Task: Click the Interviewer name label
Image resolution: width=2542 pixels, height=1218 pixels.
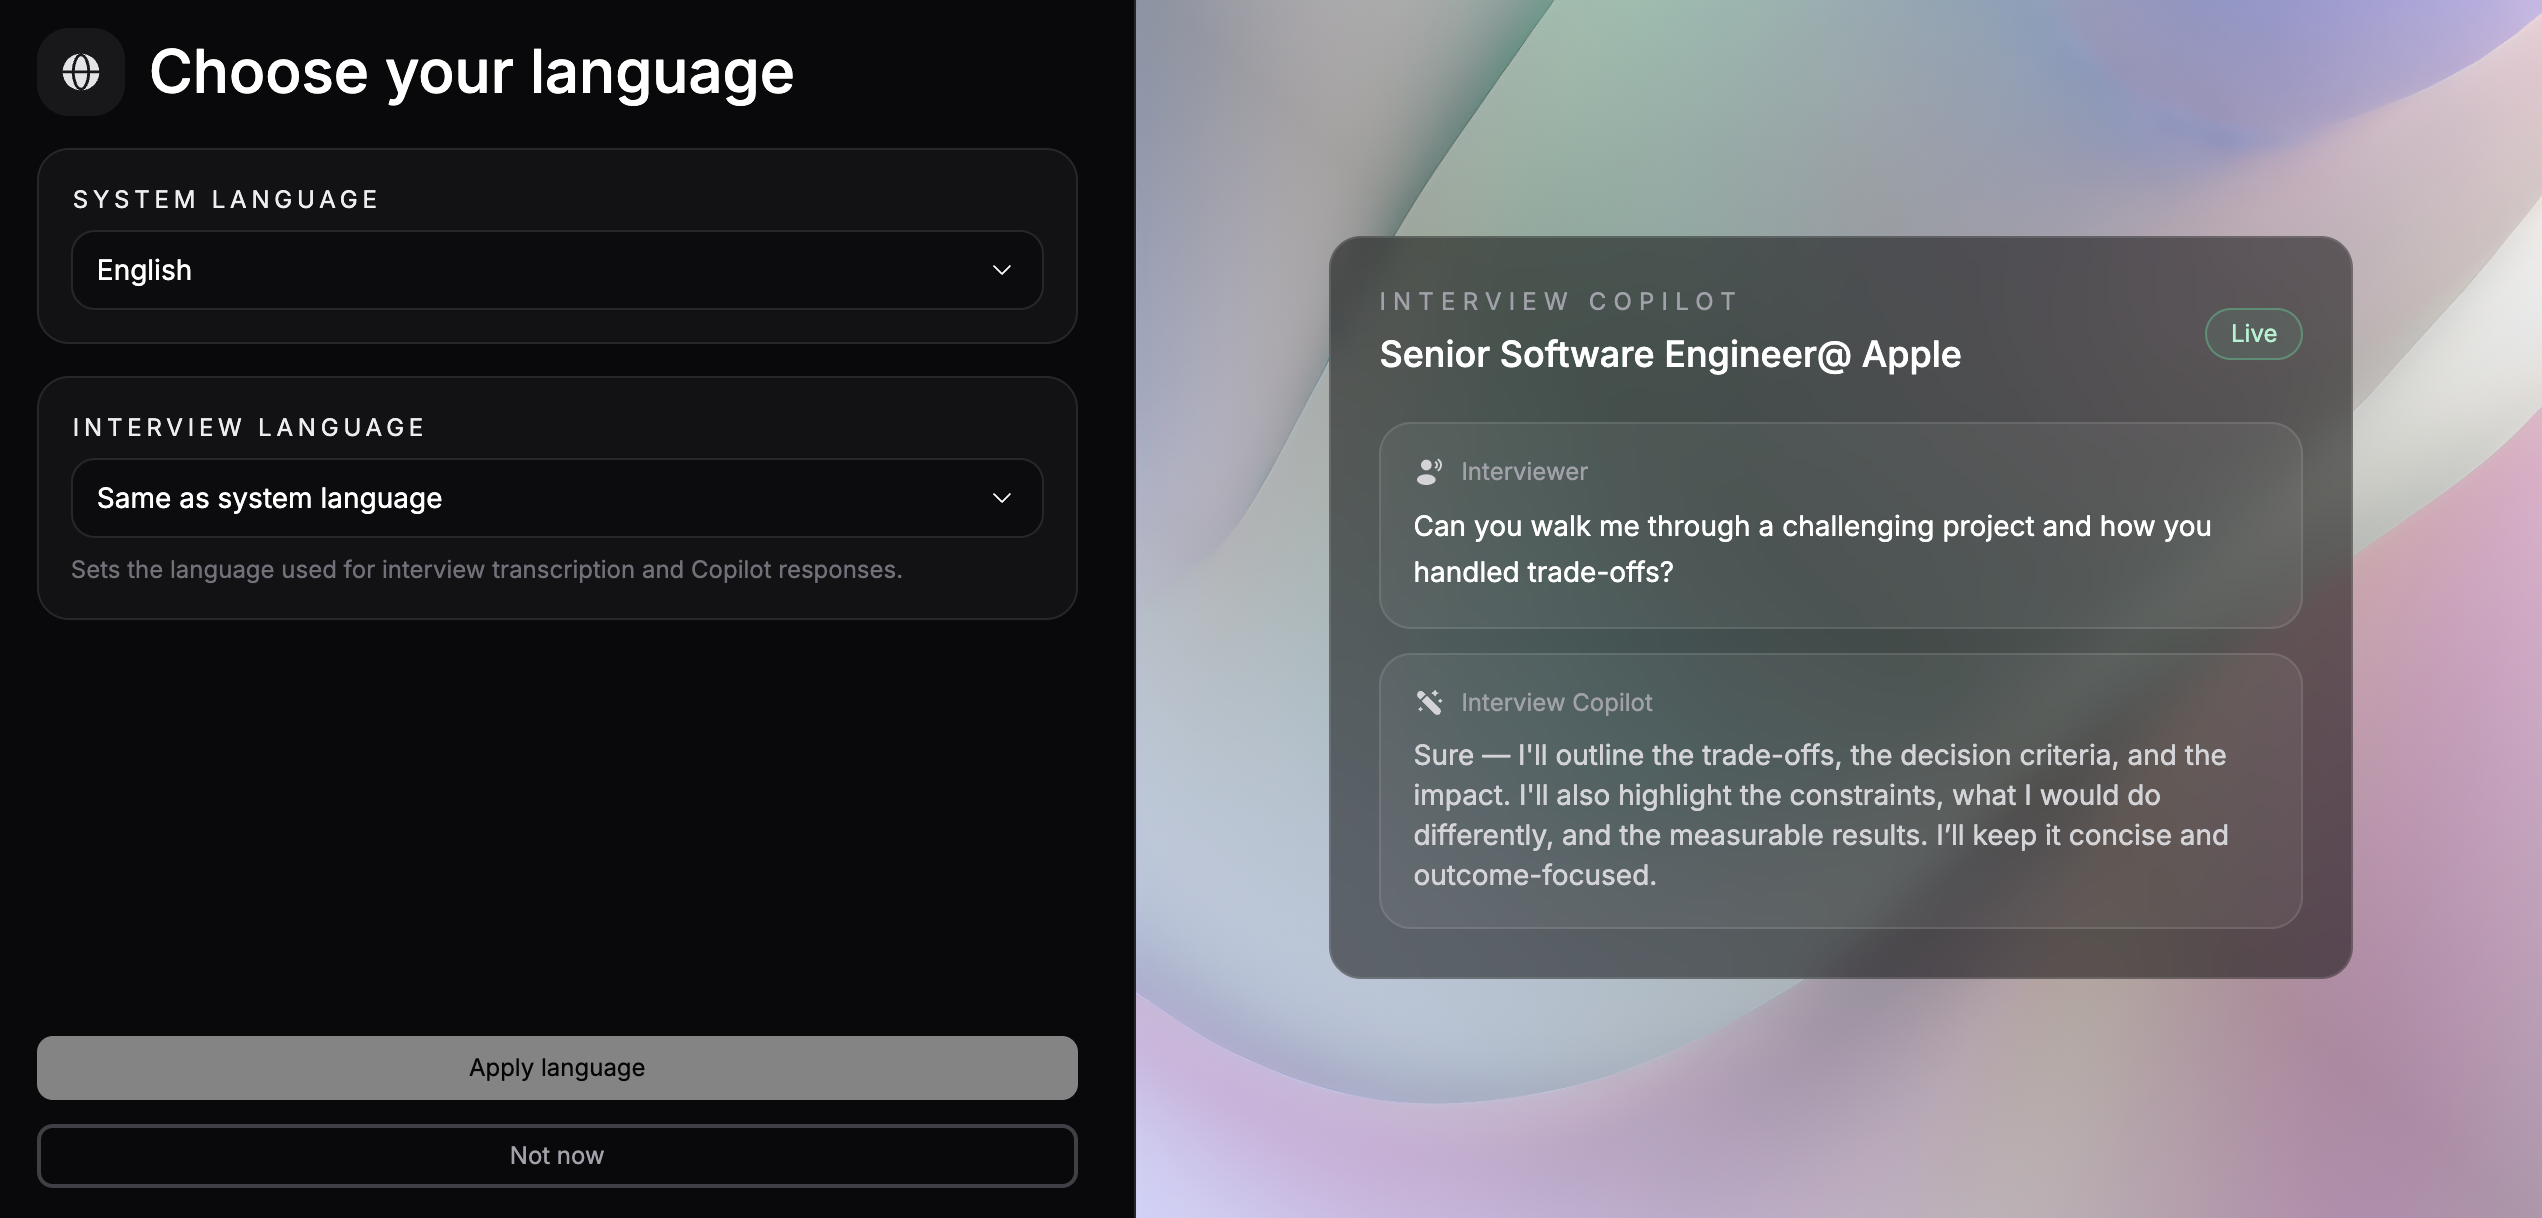Action: pos(1524,470)
